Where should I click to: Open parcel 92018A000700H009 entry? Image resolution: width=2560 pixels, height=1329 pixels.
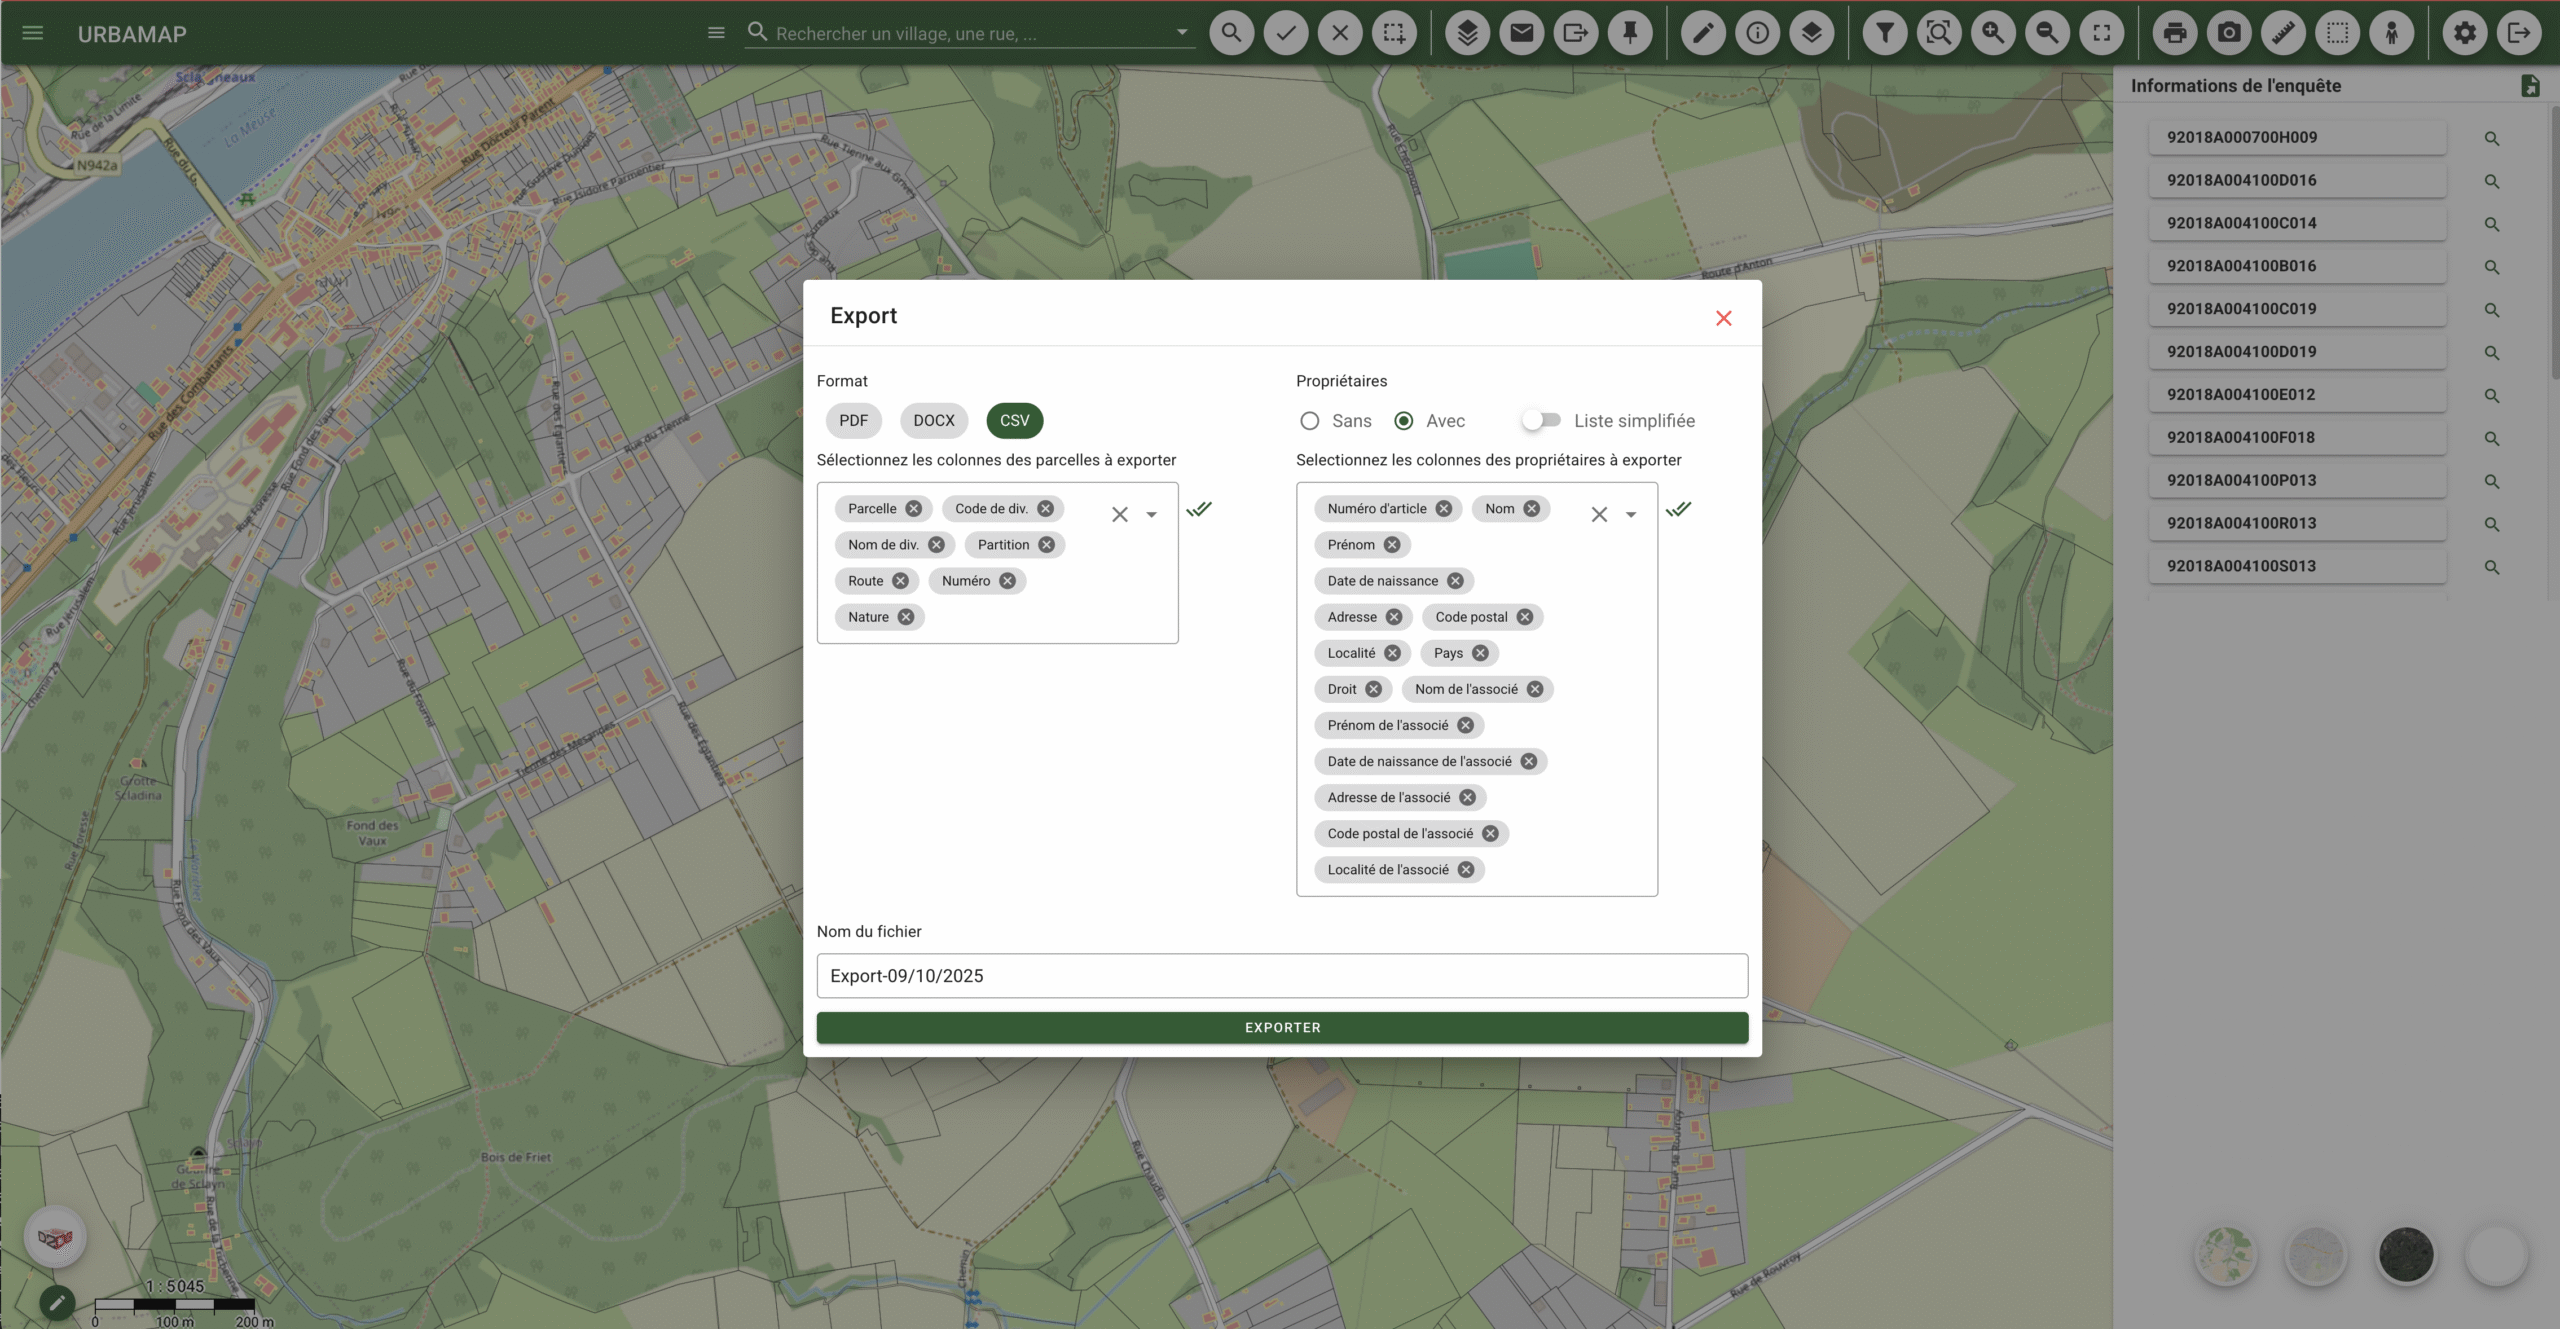click(2296, 138)
